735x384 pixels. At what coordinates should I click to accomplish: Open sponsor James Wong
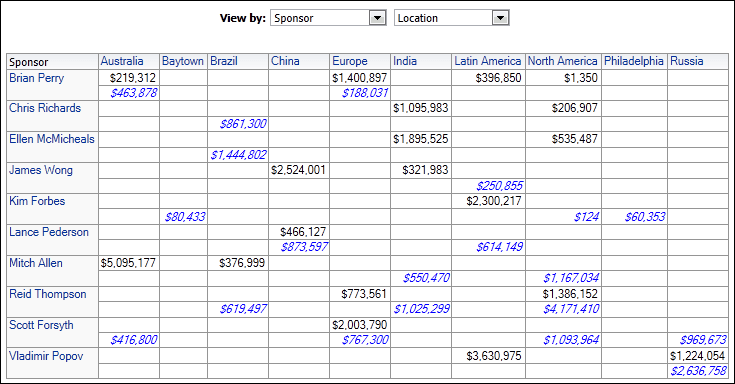click(41, 170)
